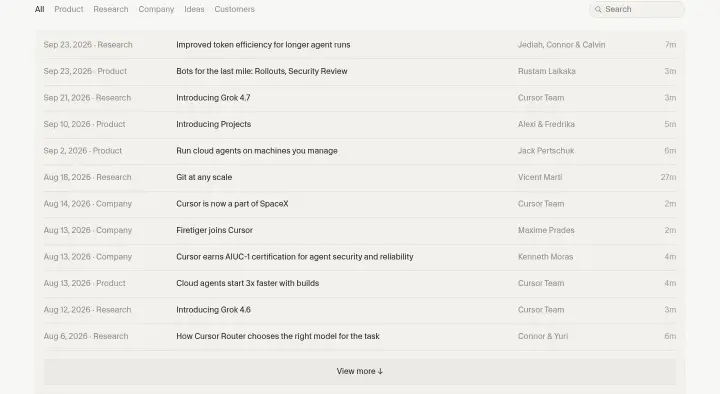Click 'Aug 18, 2026 · Research' date label
Image resolution: width=720 pixels, height=394 pixels.
pos(87,177)
